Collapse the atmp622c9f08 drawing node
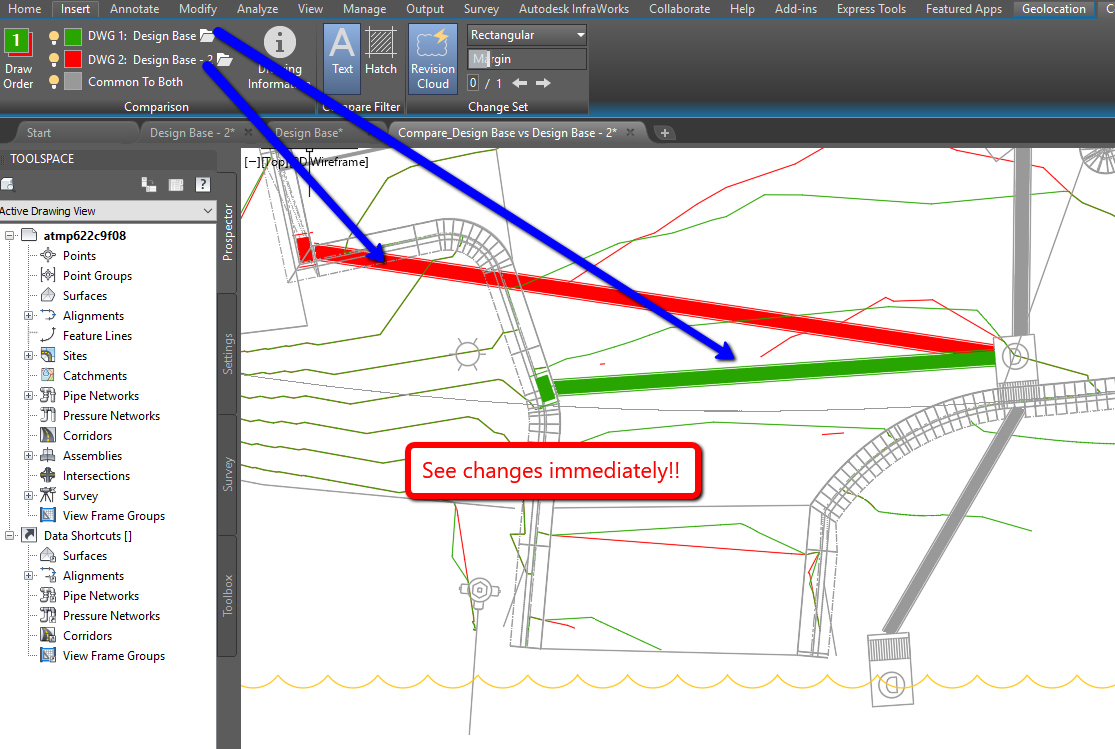Image resolution: width=1115 pixels, height=749 pixels. pyautogui.click(x=9, y=235)
